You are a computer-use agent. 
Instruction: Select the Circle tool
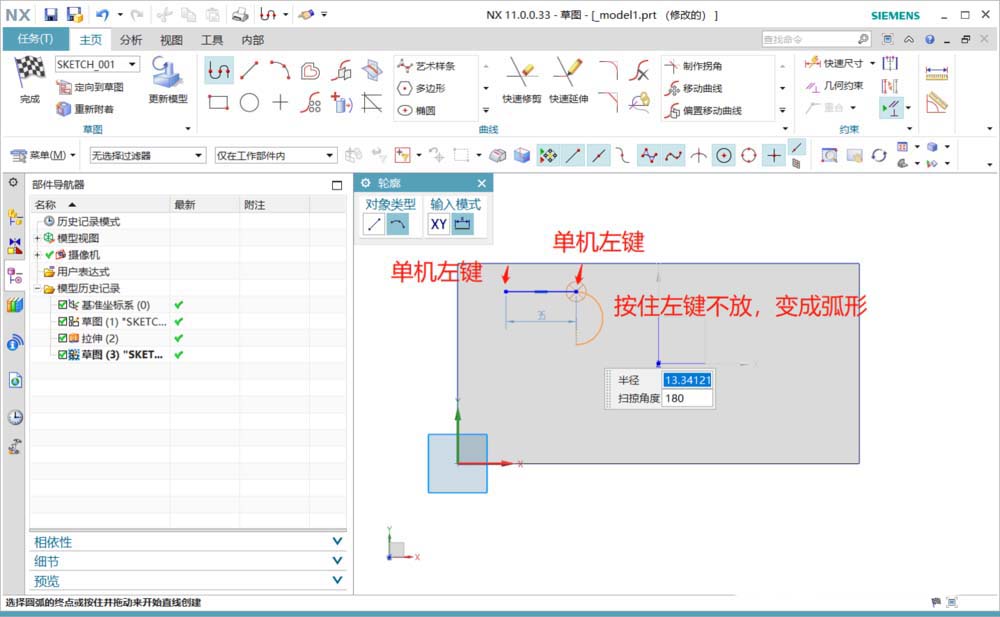tap(249, 102)
